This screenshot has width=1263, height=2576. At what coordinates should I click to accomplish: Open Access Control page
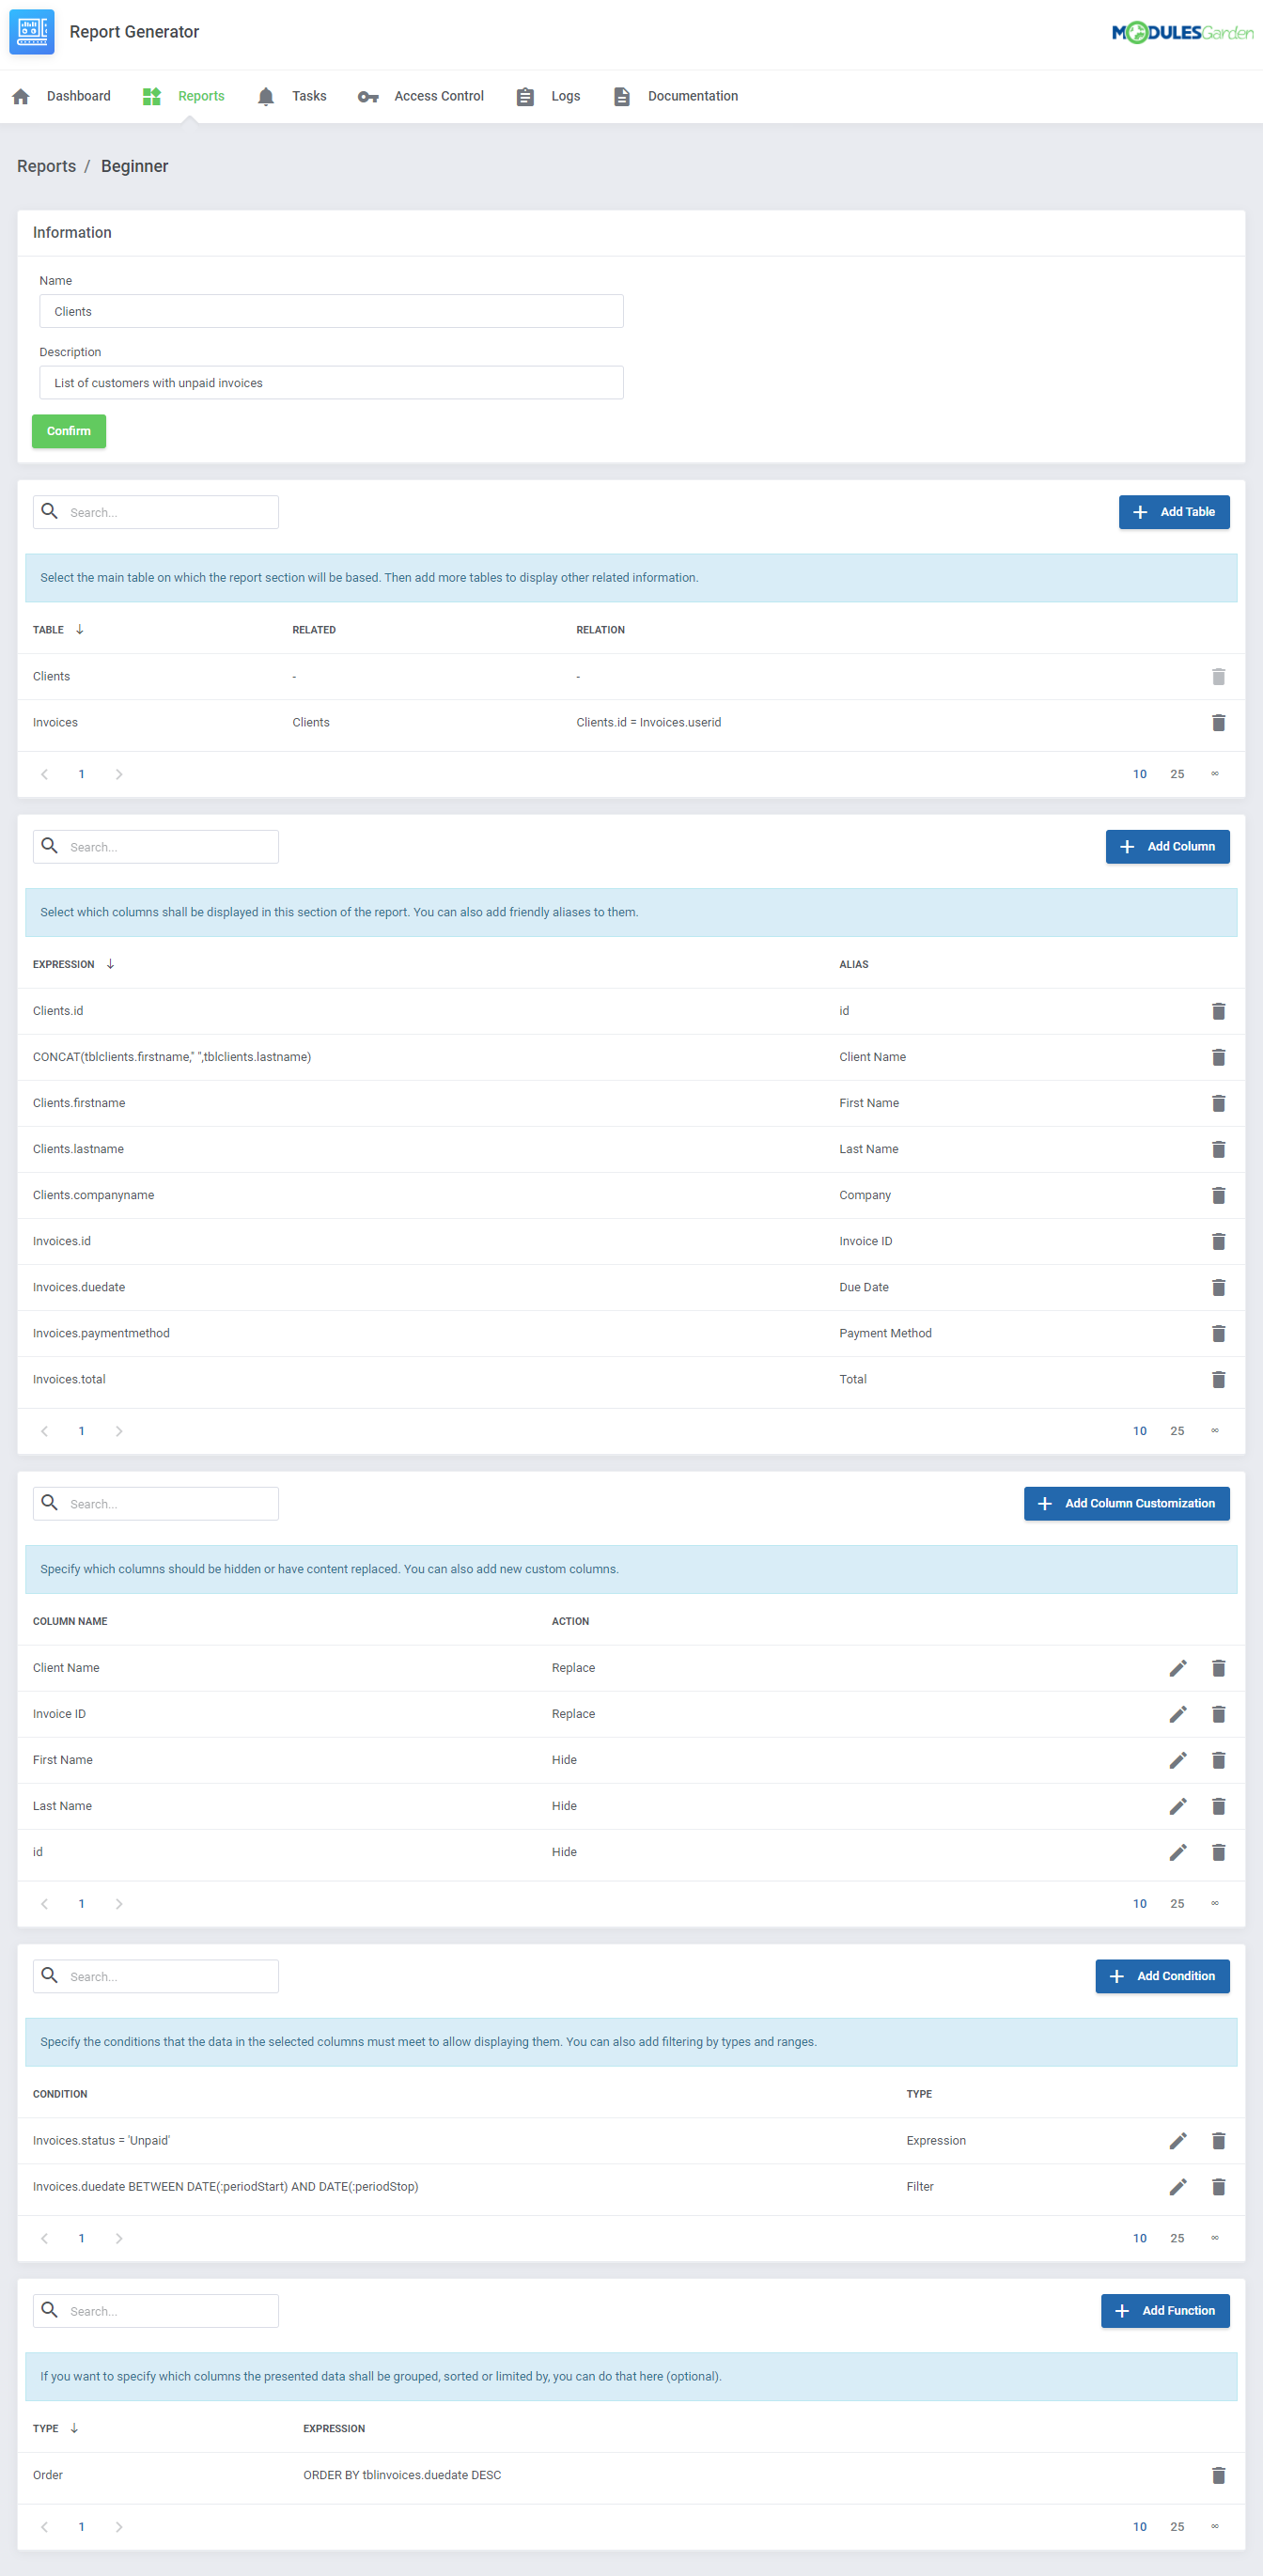tap(421, 96)
